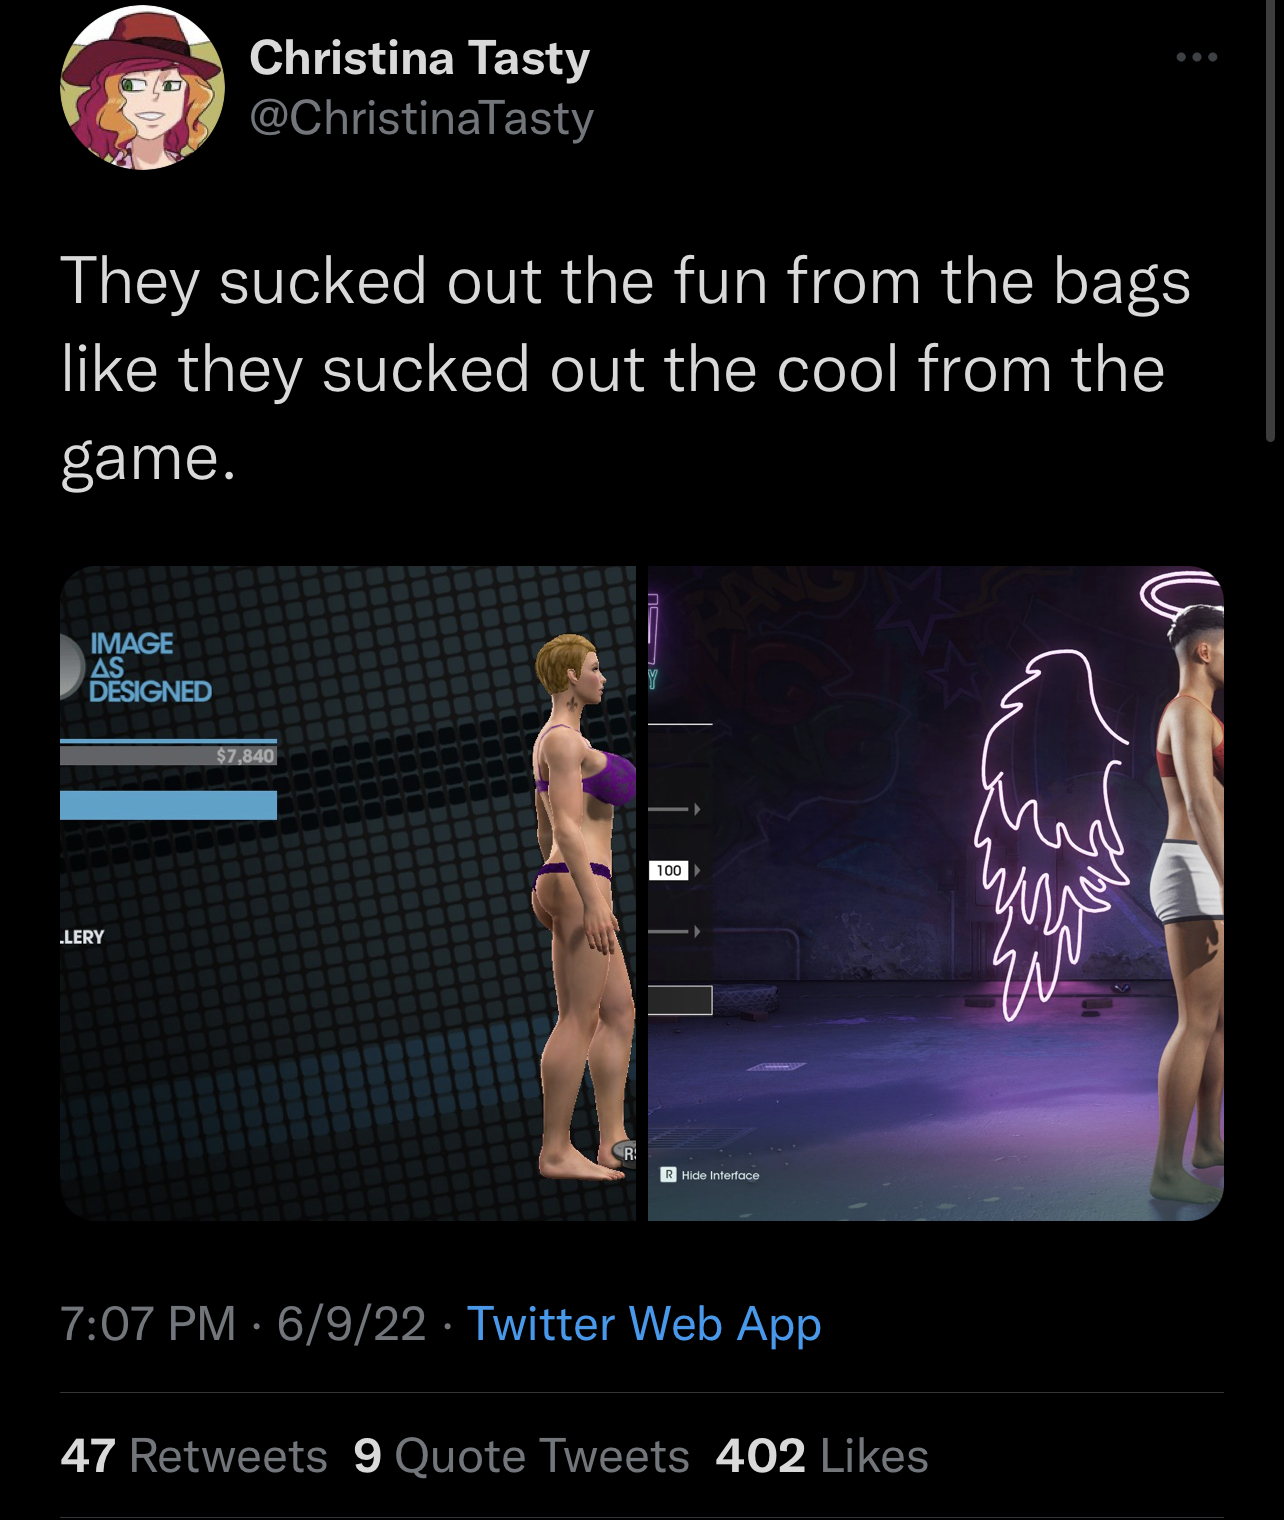
Task: Open the three-dot more options menu
Action: point(1196,57)
